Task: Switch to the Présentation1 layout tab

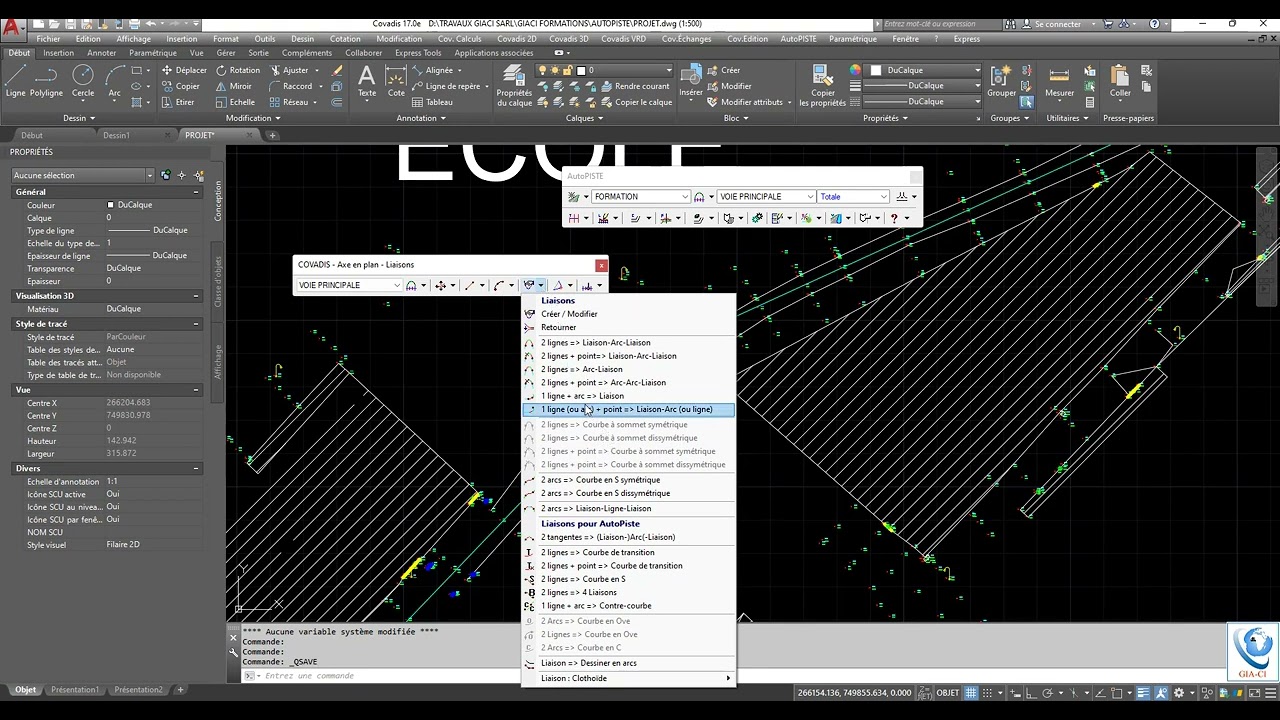Action: click(x=75, y=690)
